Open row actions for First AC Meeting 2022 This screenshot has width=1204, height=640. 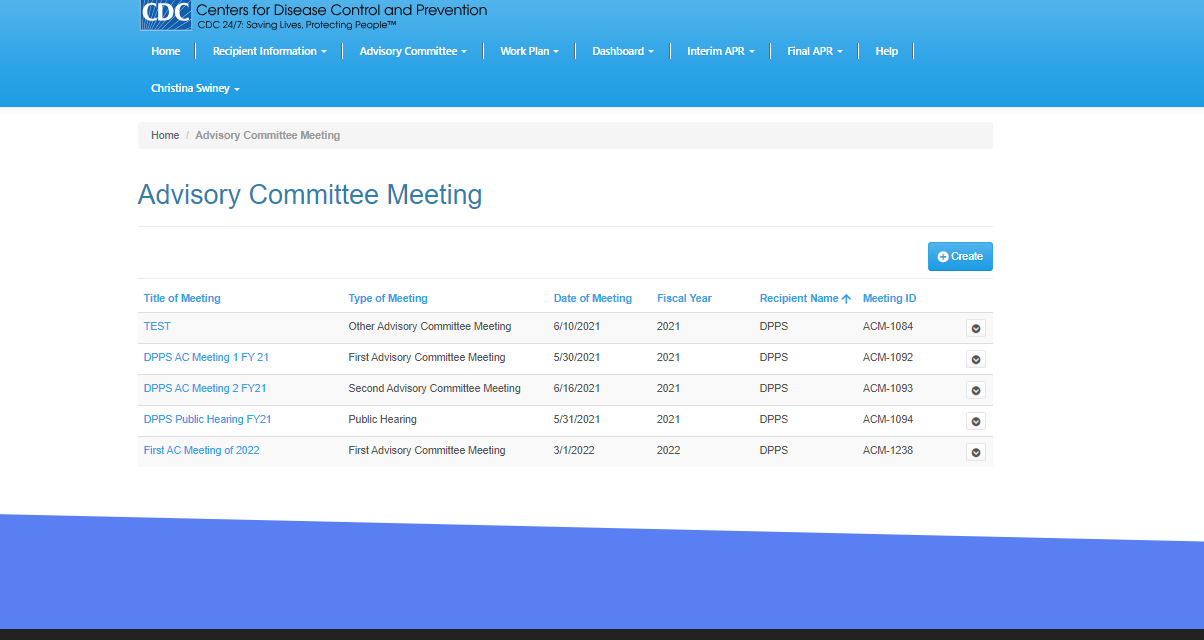click(976, 452)
